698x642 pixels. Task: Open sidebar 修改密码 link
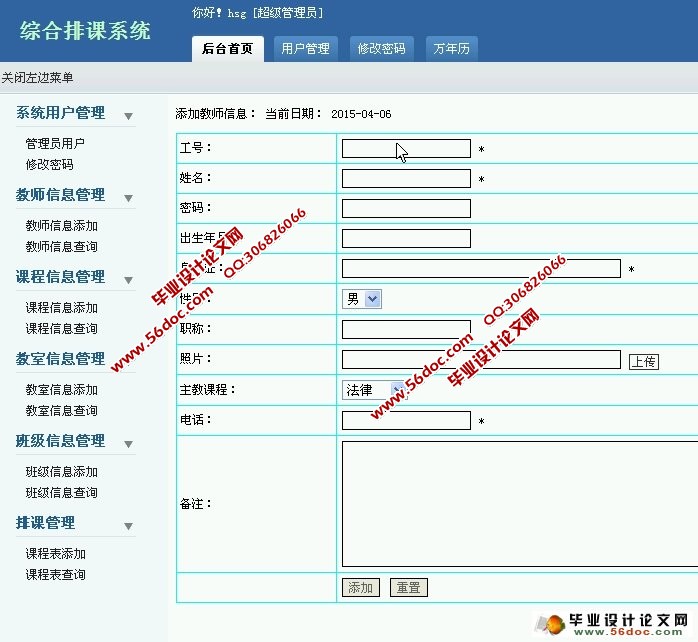coord(49,165)
